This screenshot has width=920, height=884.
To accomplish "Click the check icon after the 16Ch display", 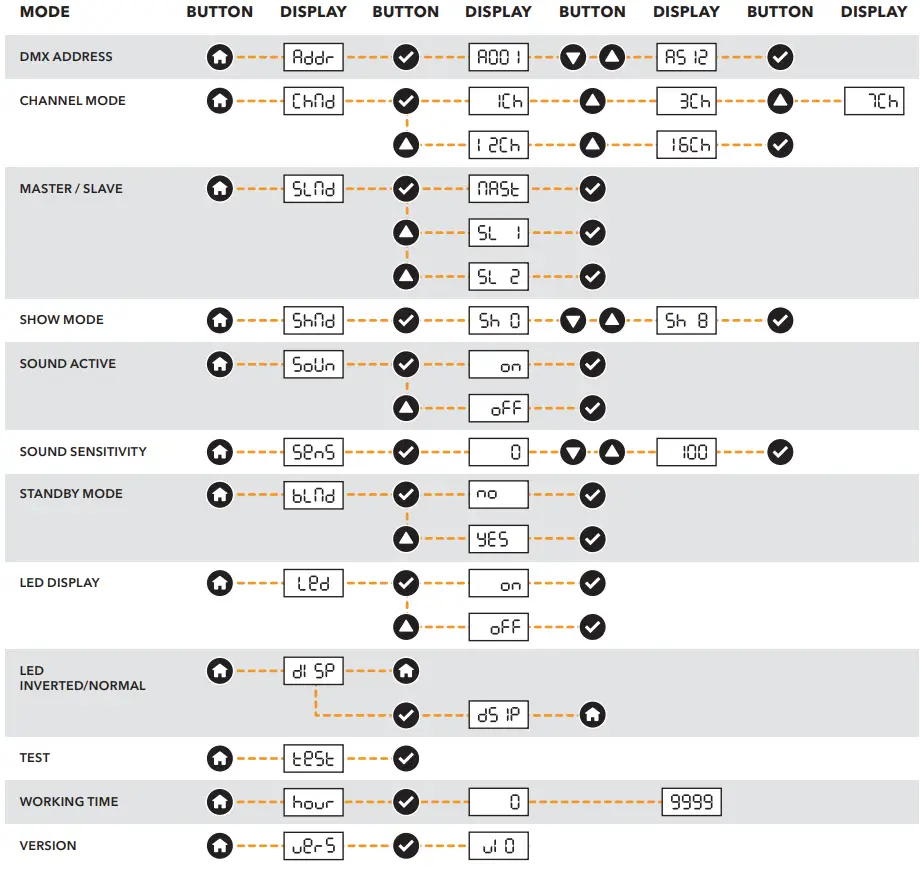I will pyautogui.click(x=780, y=145).
